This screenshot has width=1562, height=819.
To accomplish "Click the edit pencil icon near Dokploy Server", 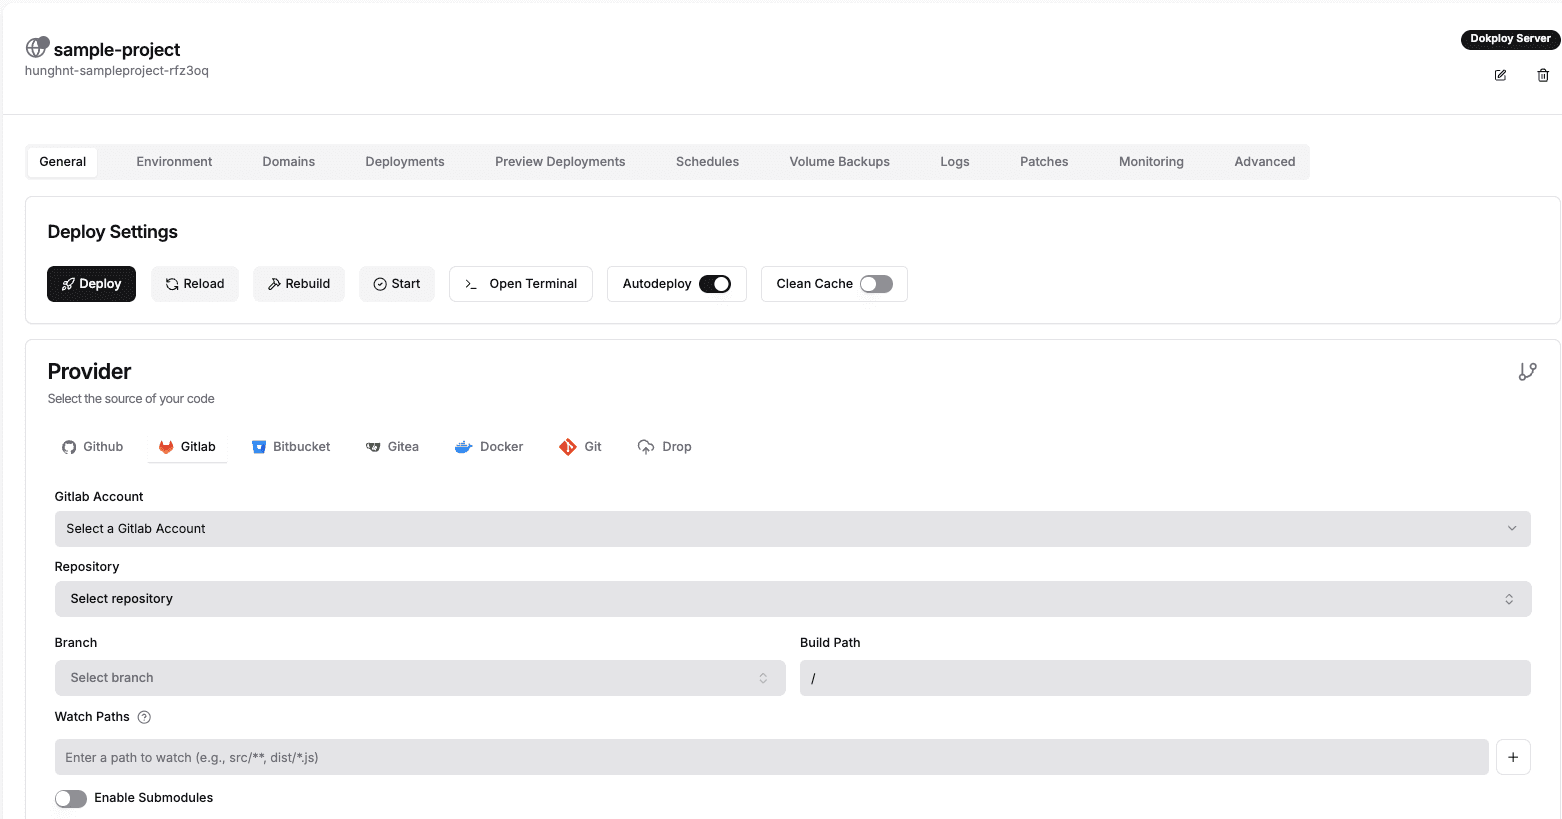I will pos(1500,75).
